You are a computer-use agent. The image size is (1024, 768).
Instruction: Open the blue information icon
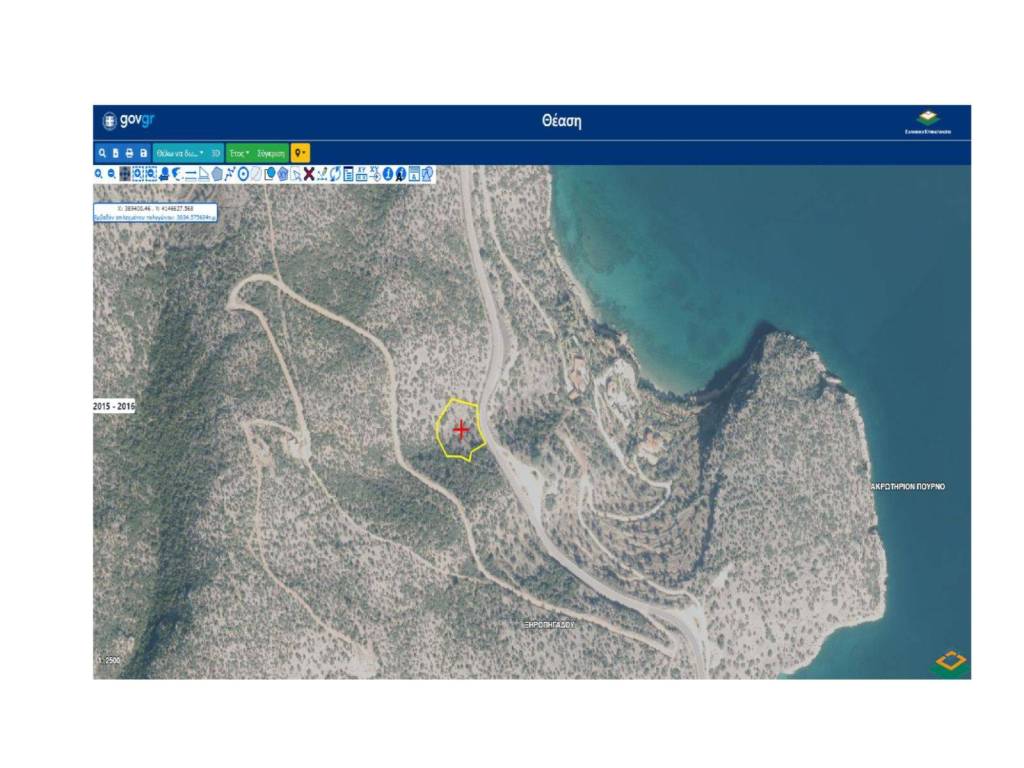(388, 174)
